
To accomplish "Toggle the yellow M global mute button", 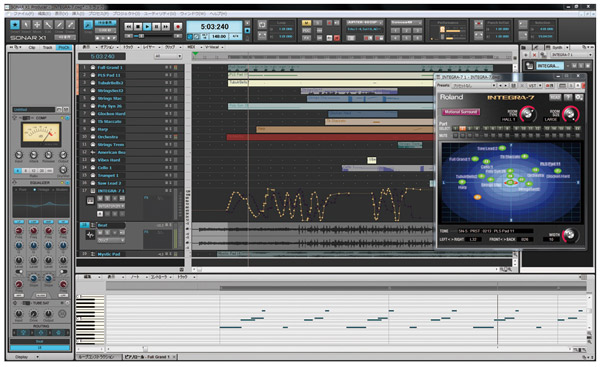I will (307, 23).
